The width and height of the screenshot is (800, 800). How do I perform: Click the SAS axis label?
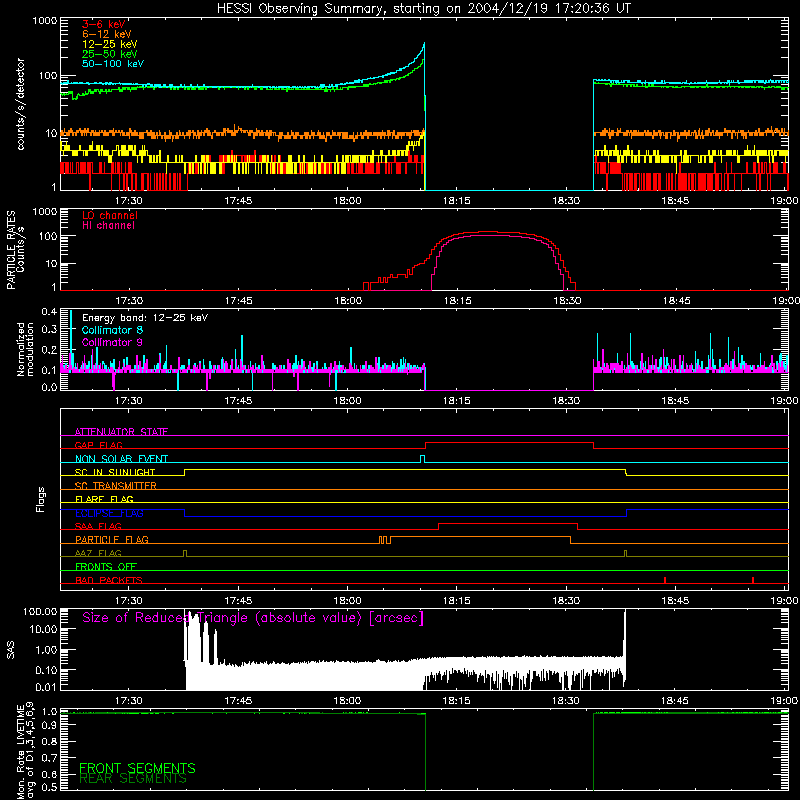coord(10,650)
